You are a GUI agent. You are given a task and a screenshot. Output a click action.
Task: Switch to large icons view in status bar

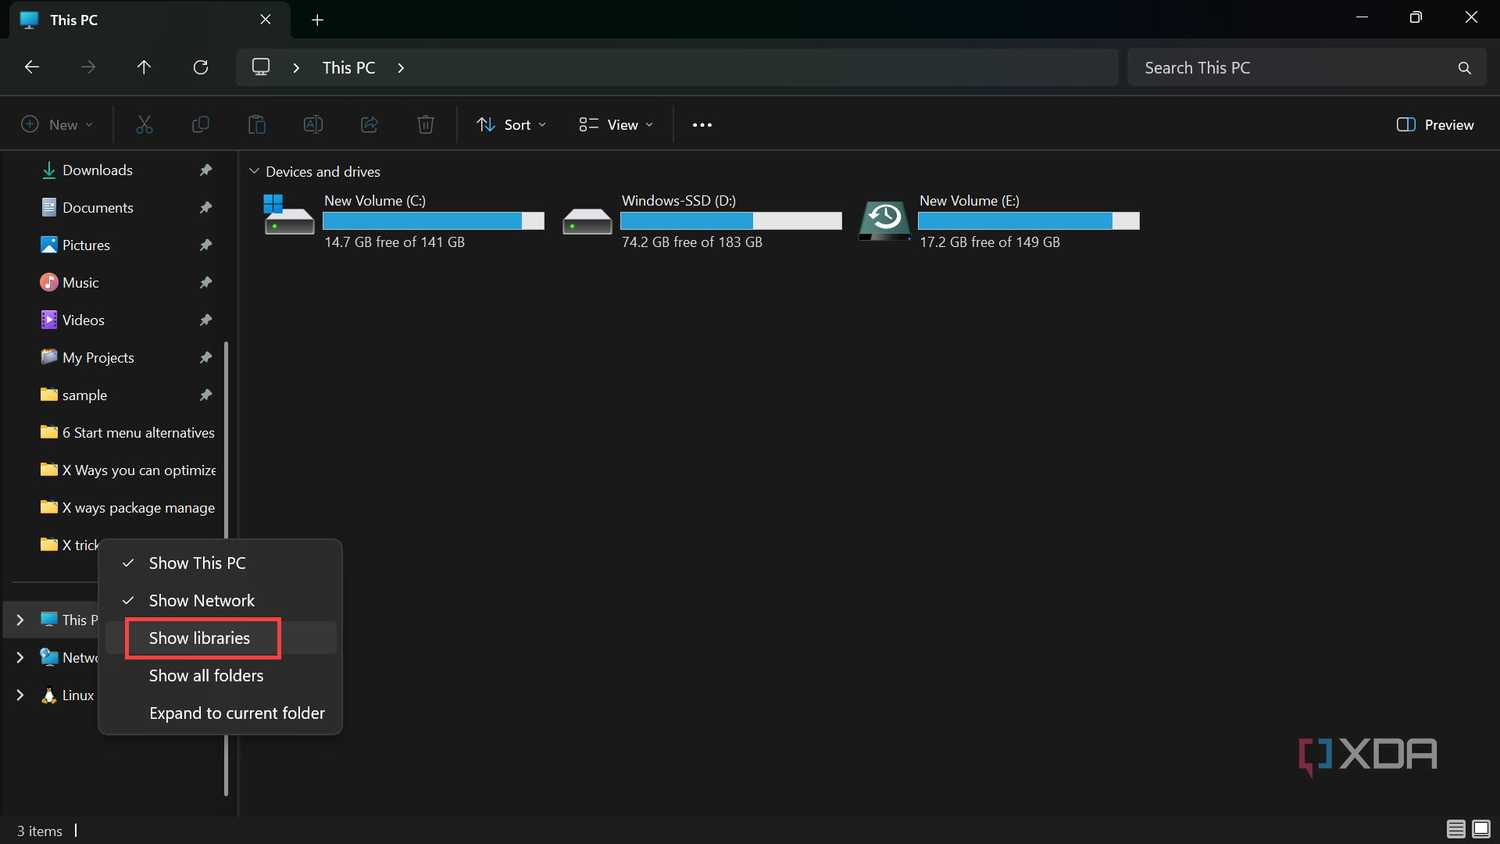pos(1481,829)
